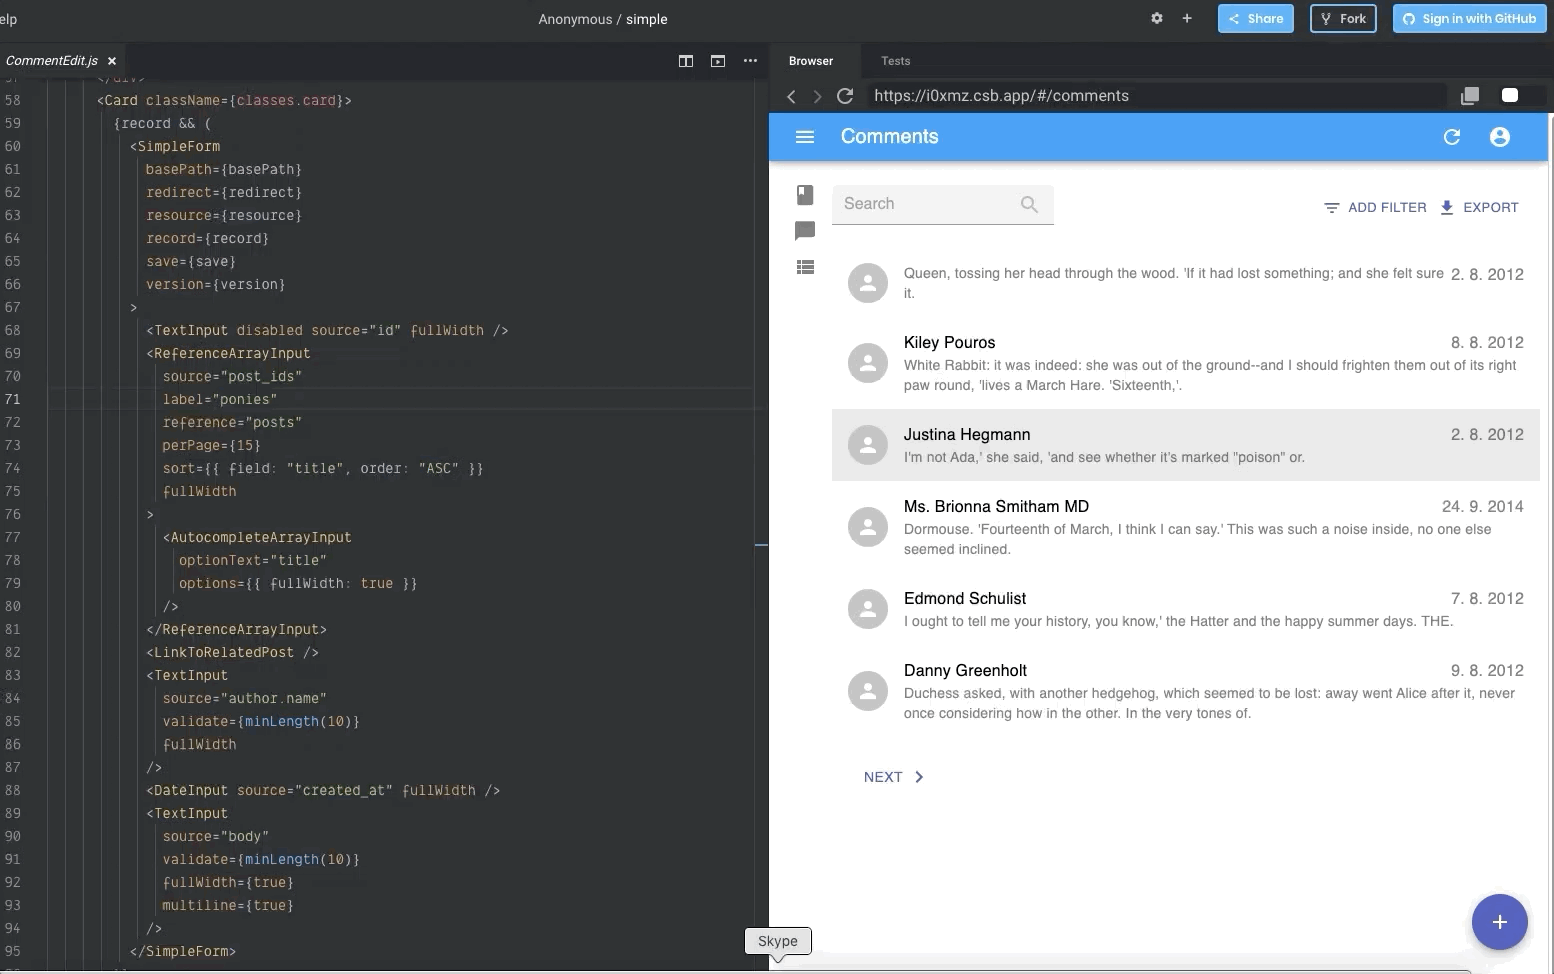Select the posts book icon in sidebar
The height and width of the screenshot is (974, 1554).
click(x=805, y=195)
